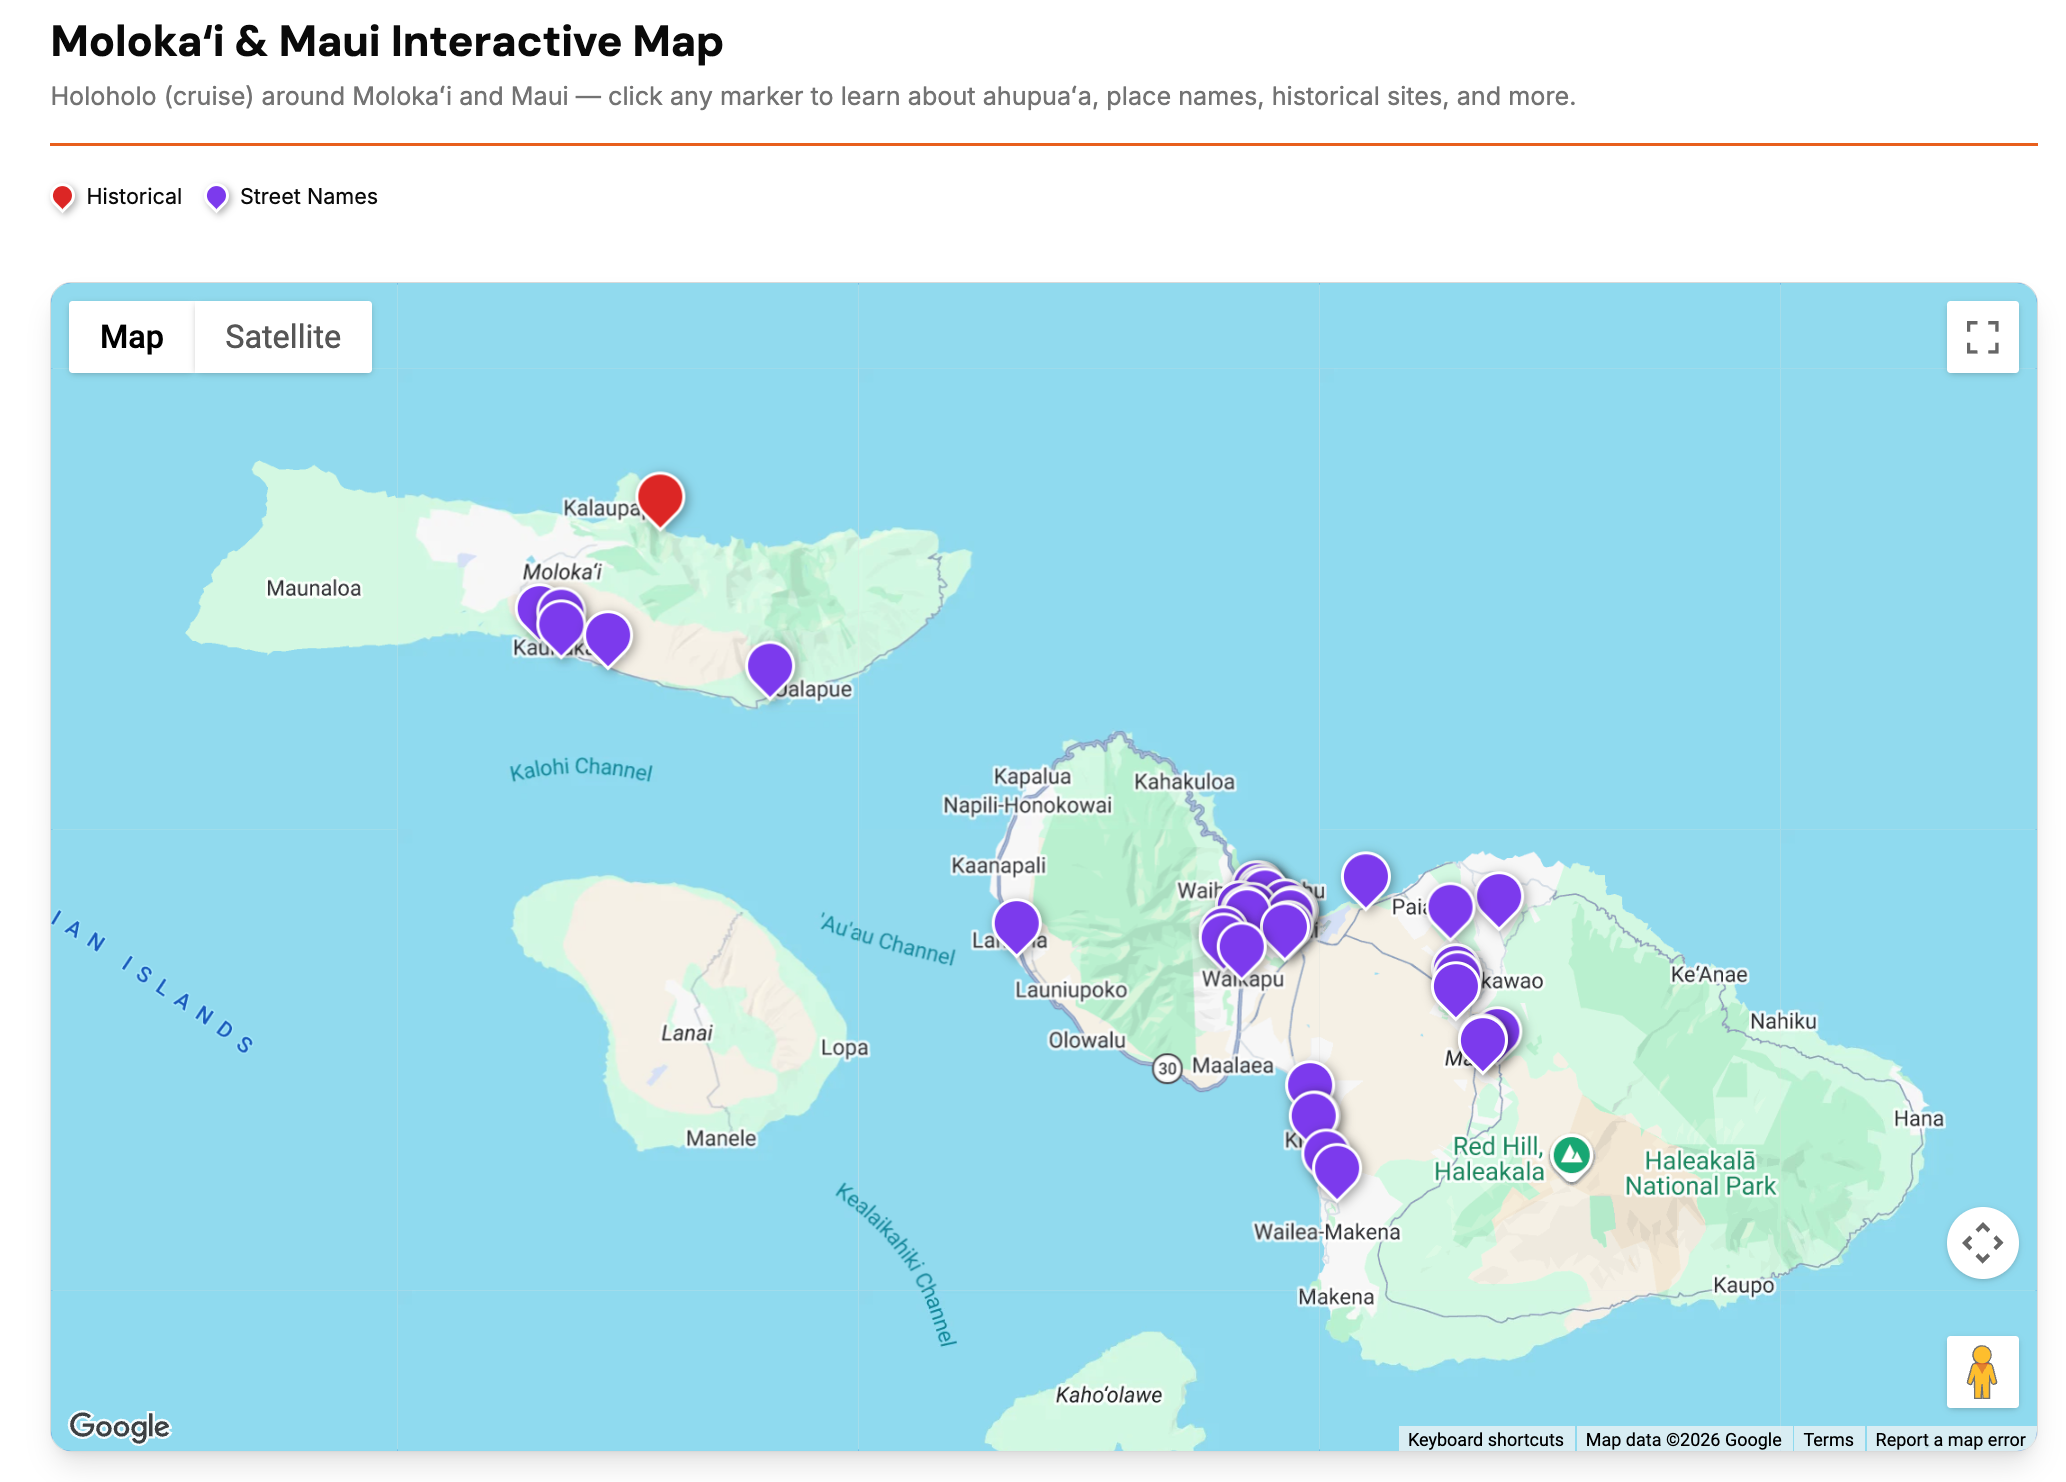Click the purple marker near Ualapue on Molokai

[x=770, y=667]
